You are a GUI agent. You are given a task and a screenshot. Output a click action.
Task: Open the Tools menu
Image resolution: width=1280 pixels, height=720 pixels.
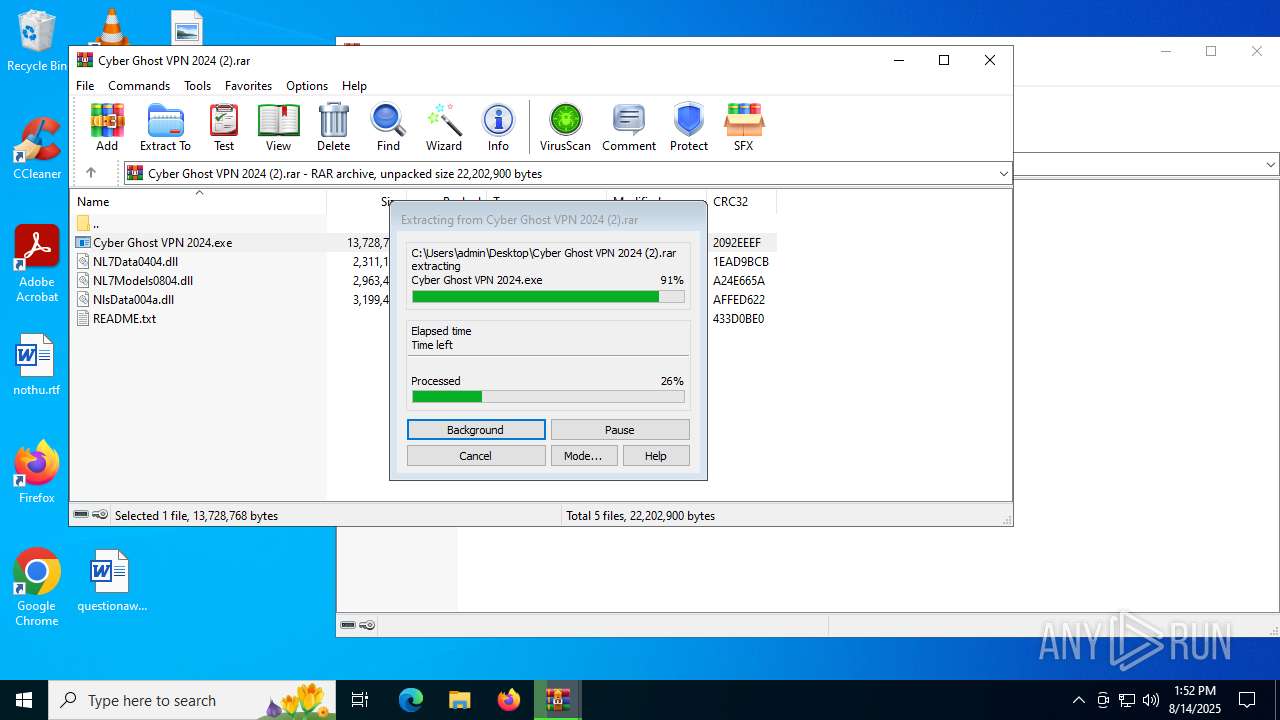(197, 86)
